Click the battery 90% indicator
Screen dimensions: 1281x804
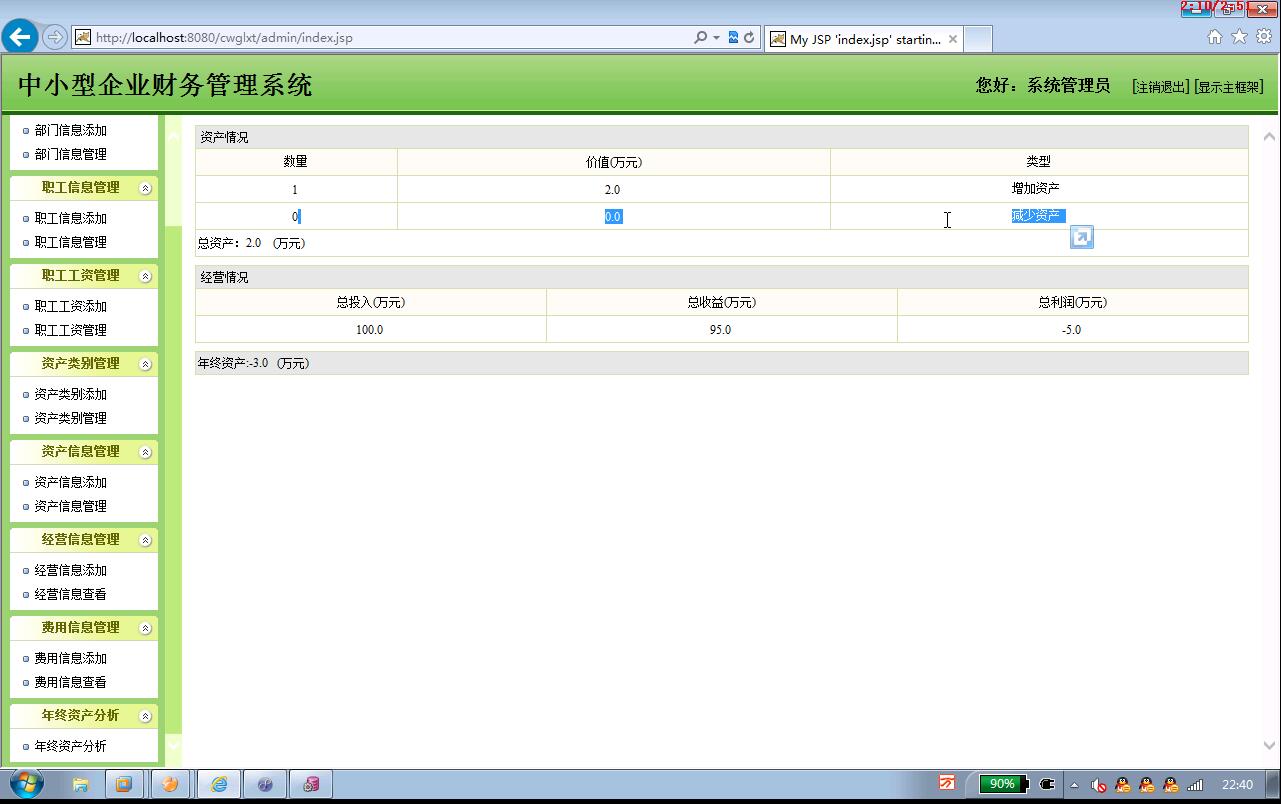click(1001, 784)
